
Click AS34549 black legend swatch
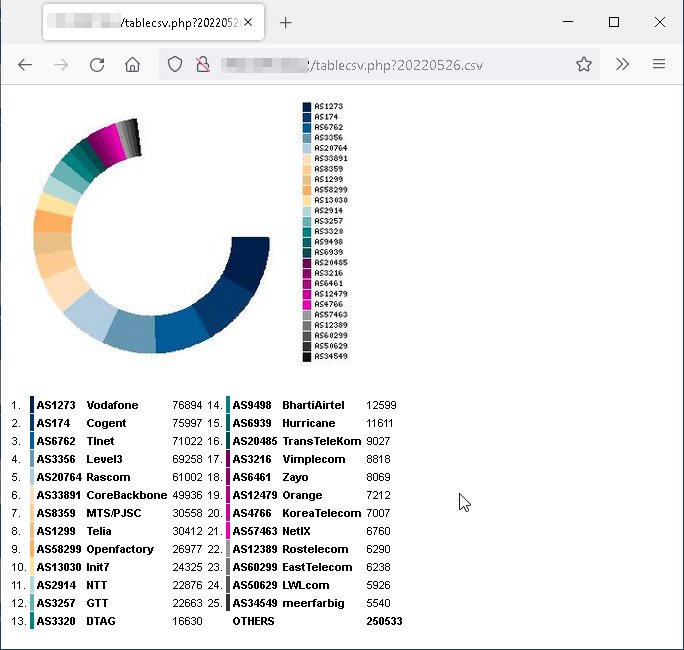click(x=307, y=356)
